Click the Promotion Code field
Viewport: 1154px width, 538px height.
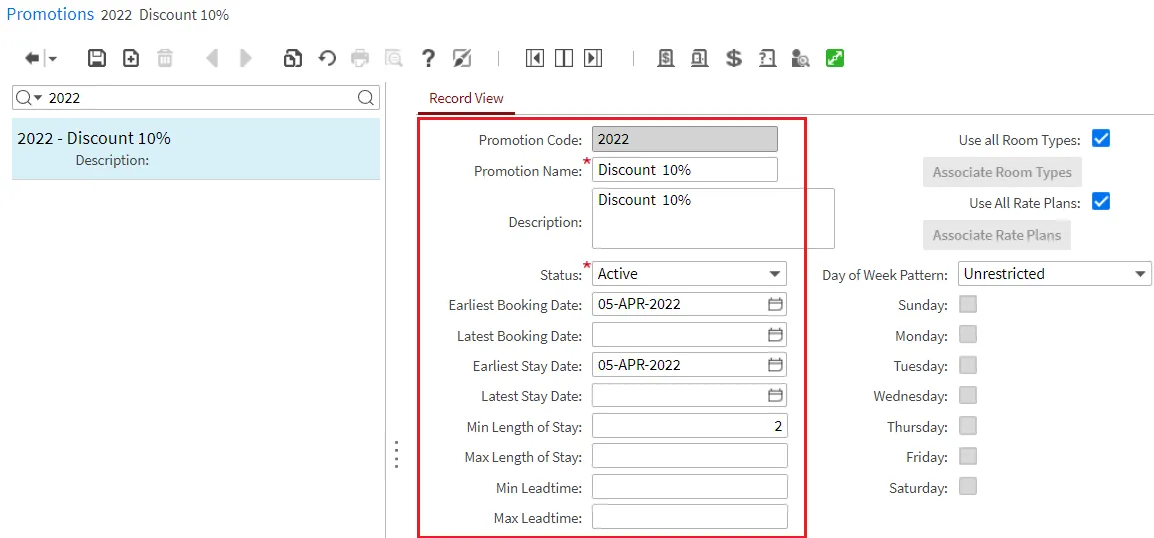tap(684, 139)
